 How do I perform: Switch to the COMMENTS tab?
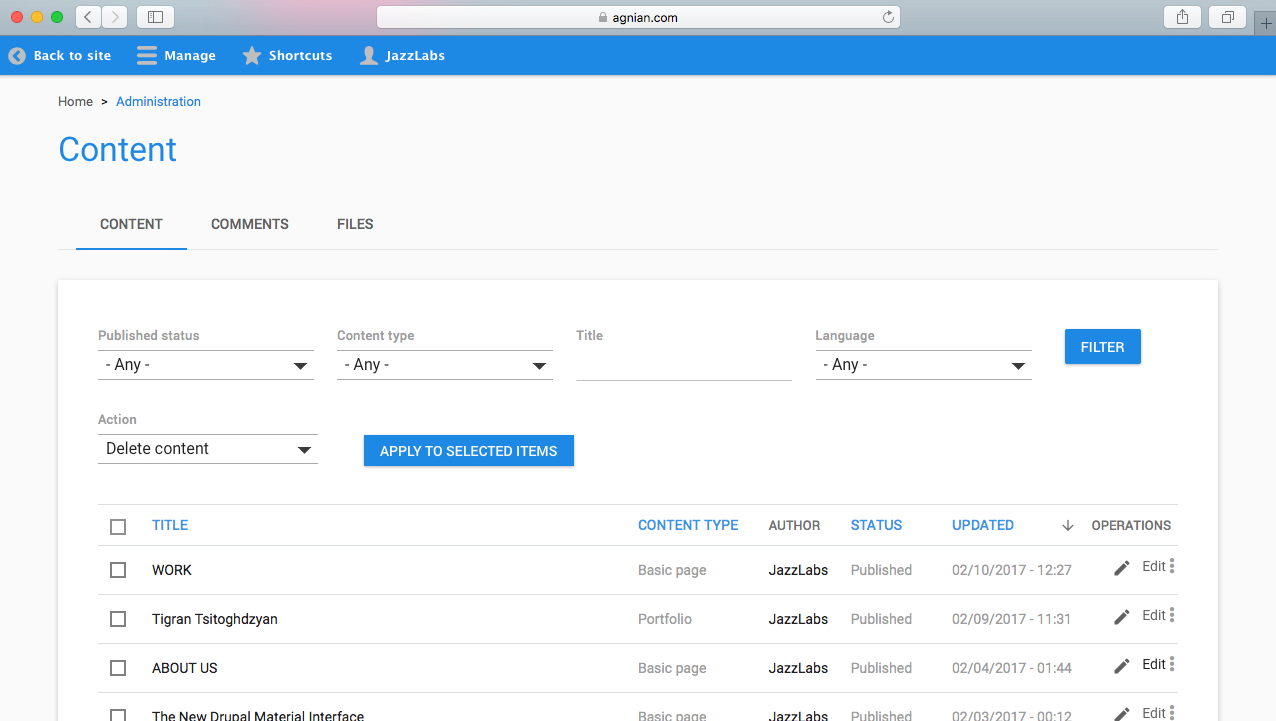(249, 224)
